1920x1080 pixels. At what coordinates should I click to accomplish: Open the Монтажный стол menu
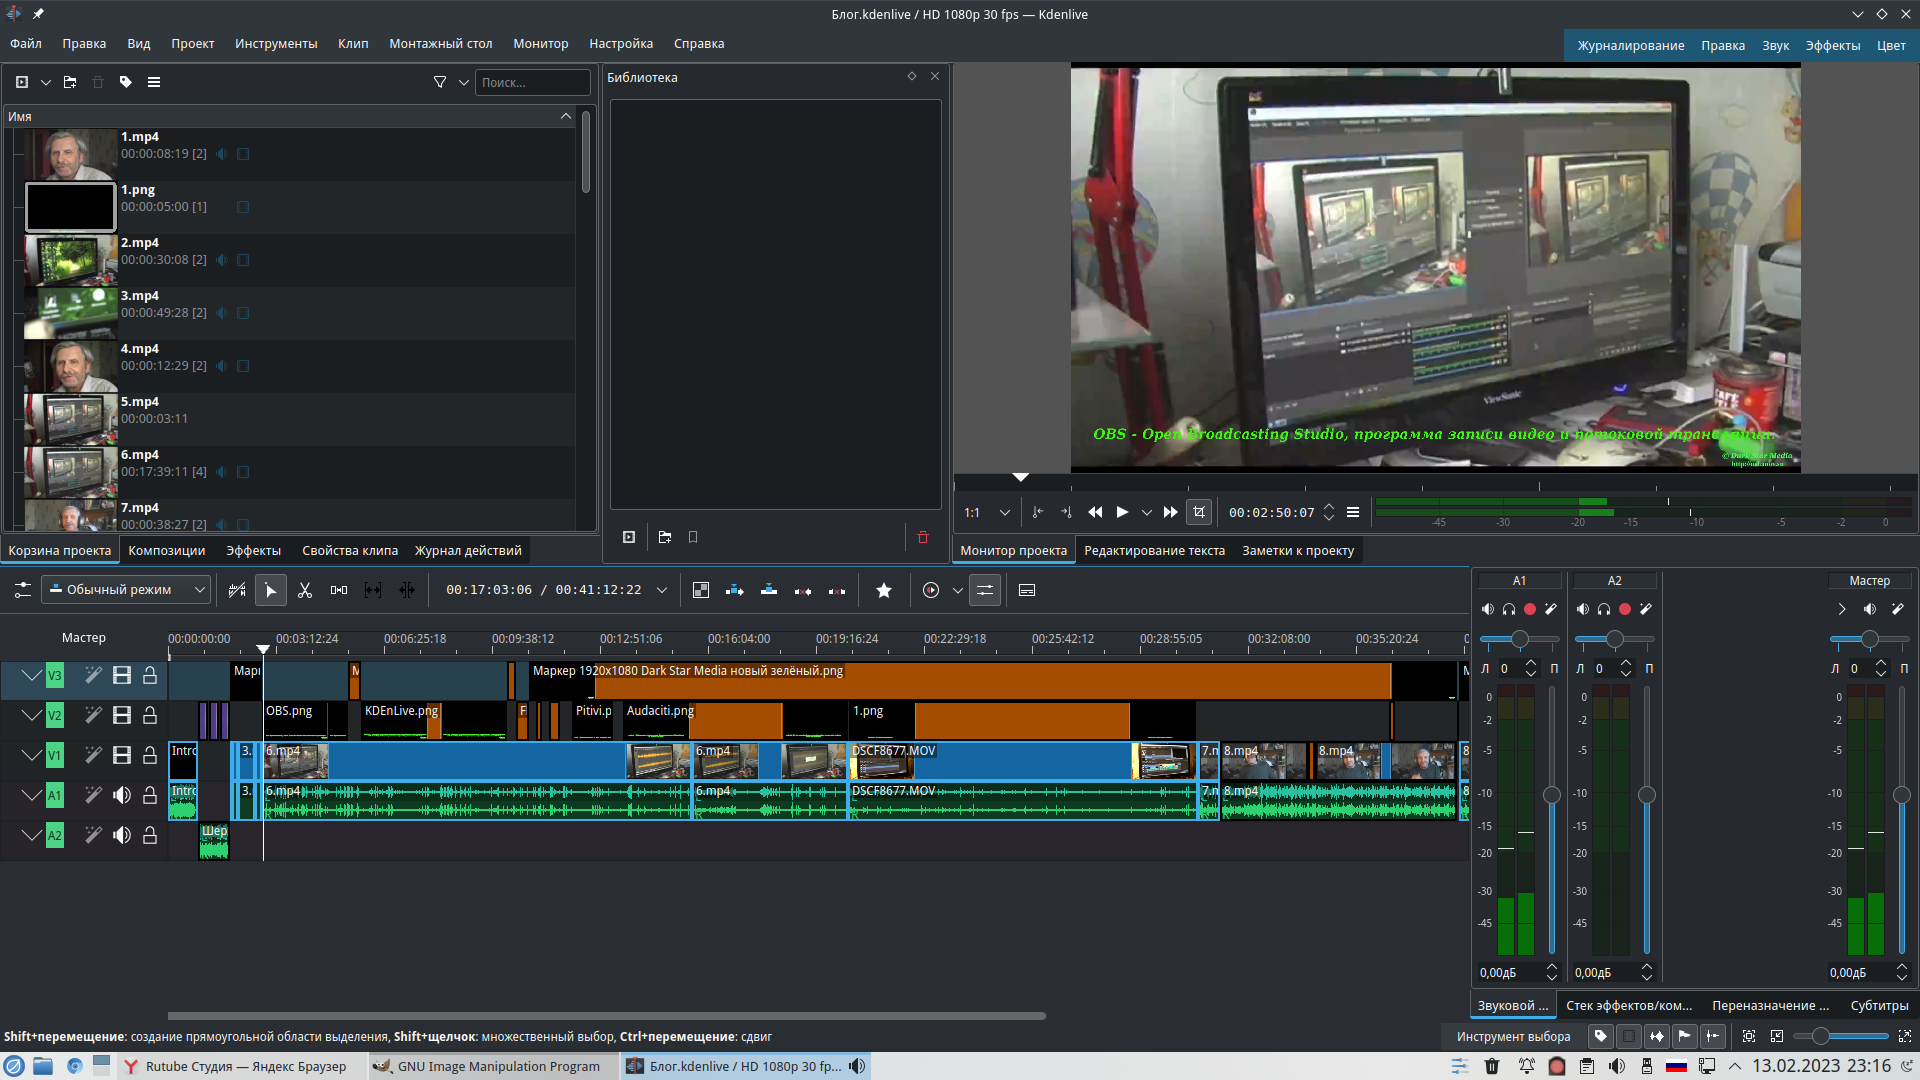click(440, 44)
